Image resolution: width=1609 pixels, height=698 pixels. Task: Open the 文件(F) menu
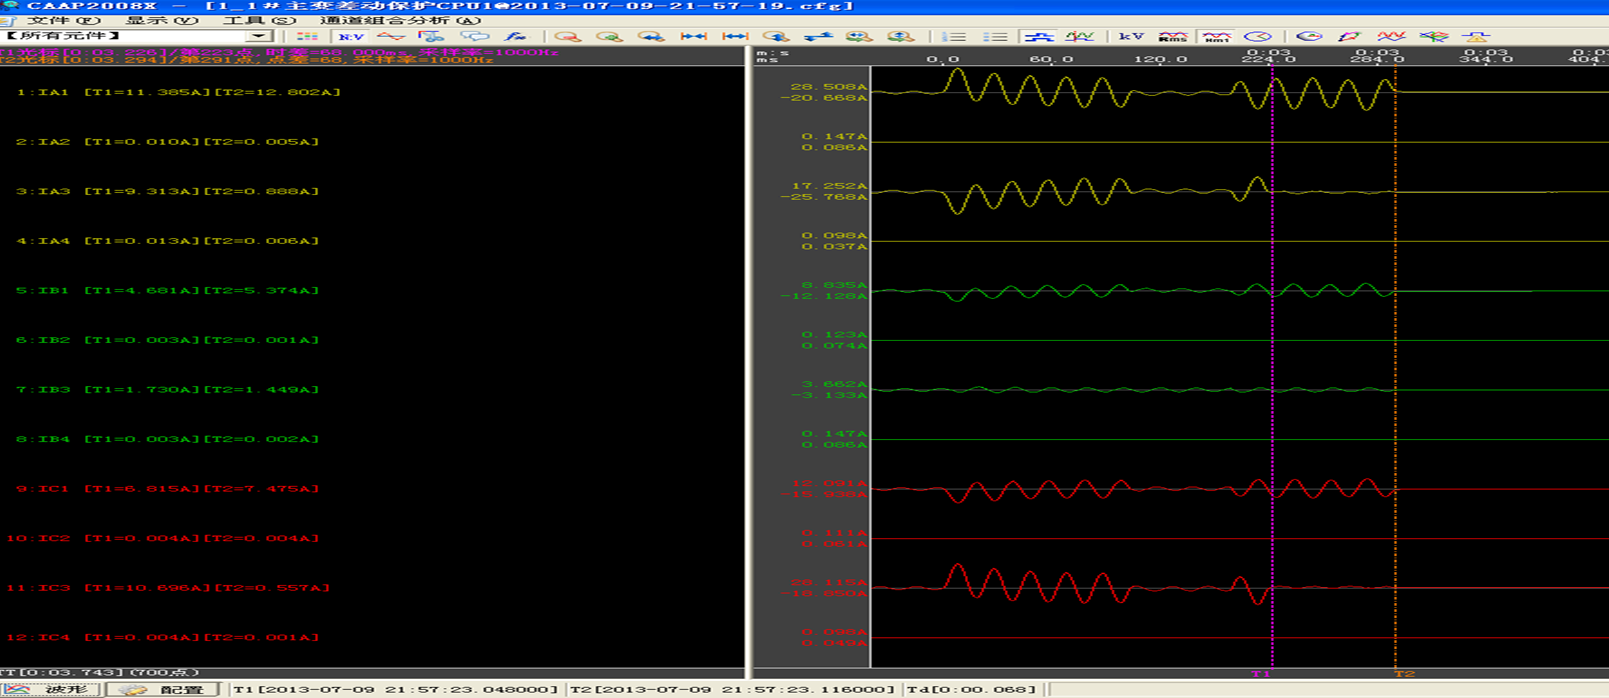coord(62,20)
